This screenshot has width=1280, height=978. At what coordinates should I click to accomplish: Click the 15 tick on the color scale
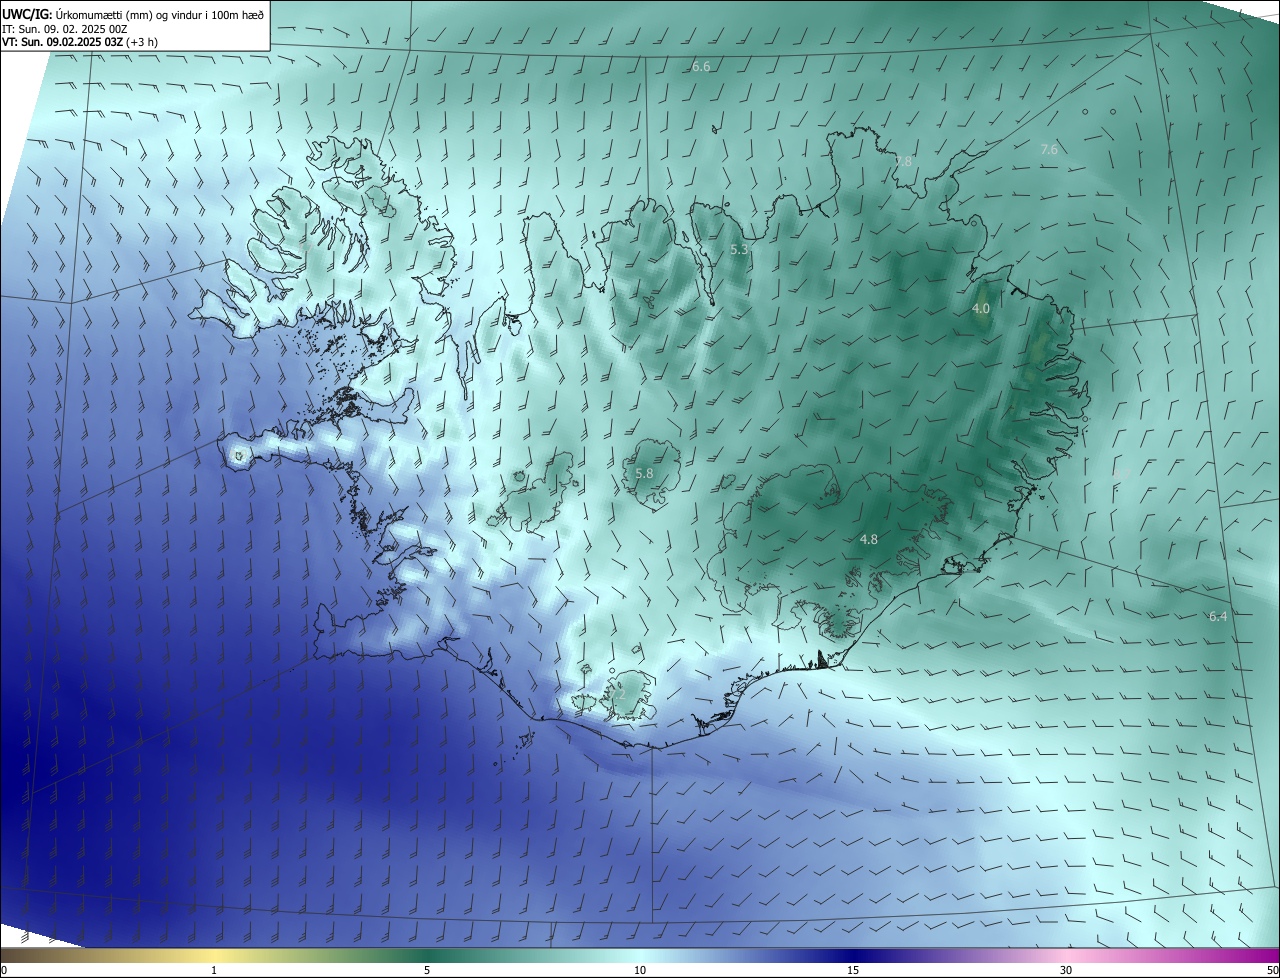click(853, 971)
